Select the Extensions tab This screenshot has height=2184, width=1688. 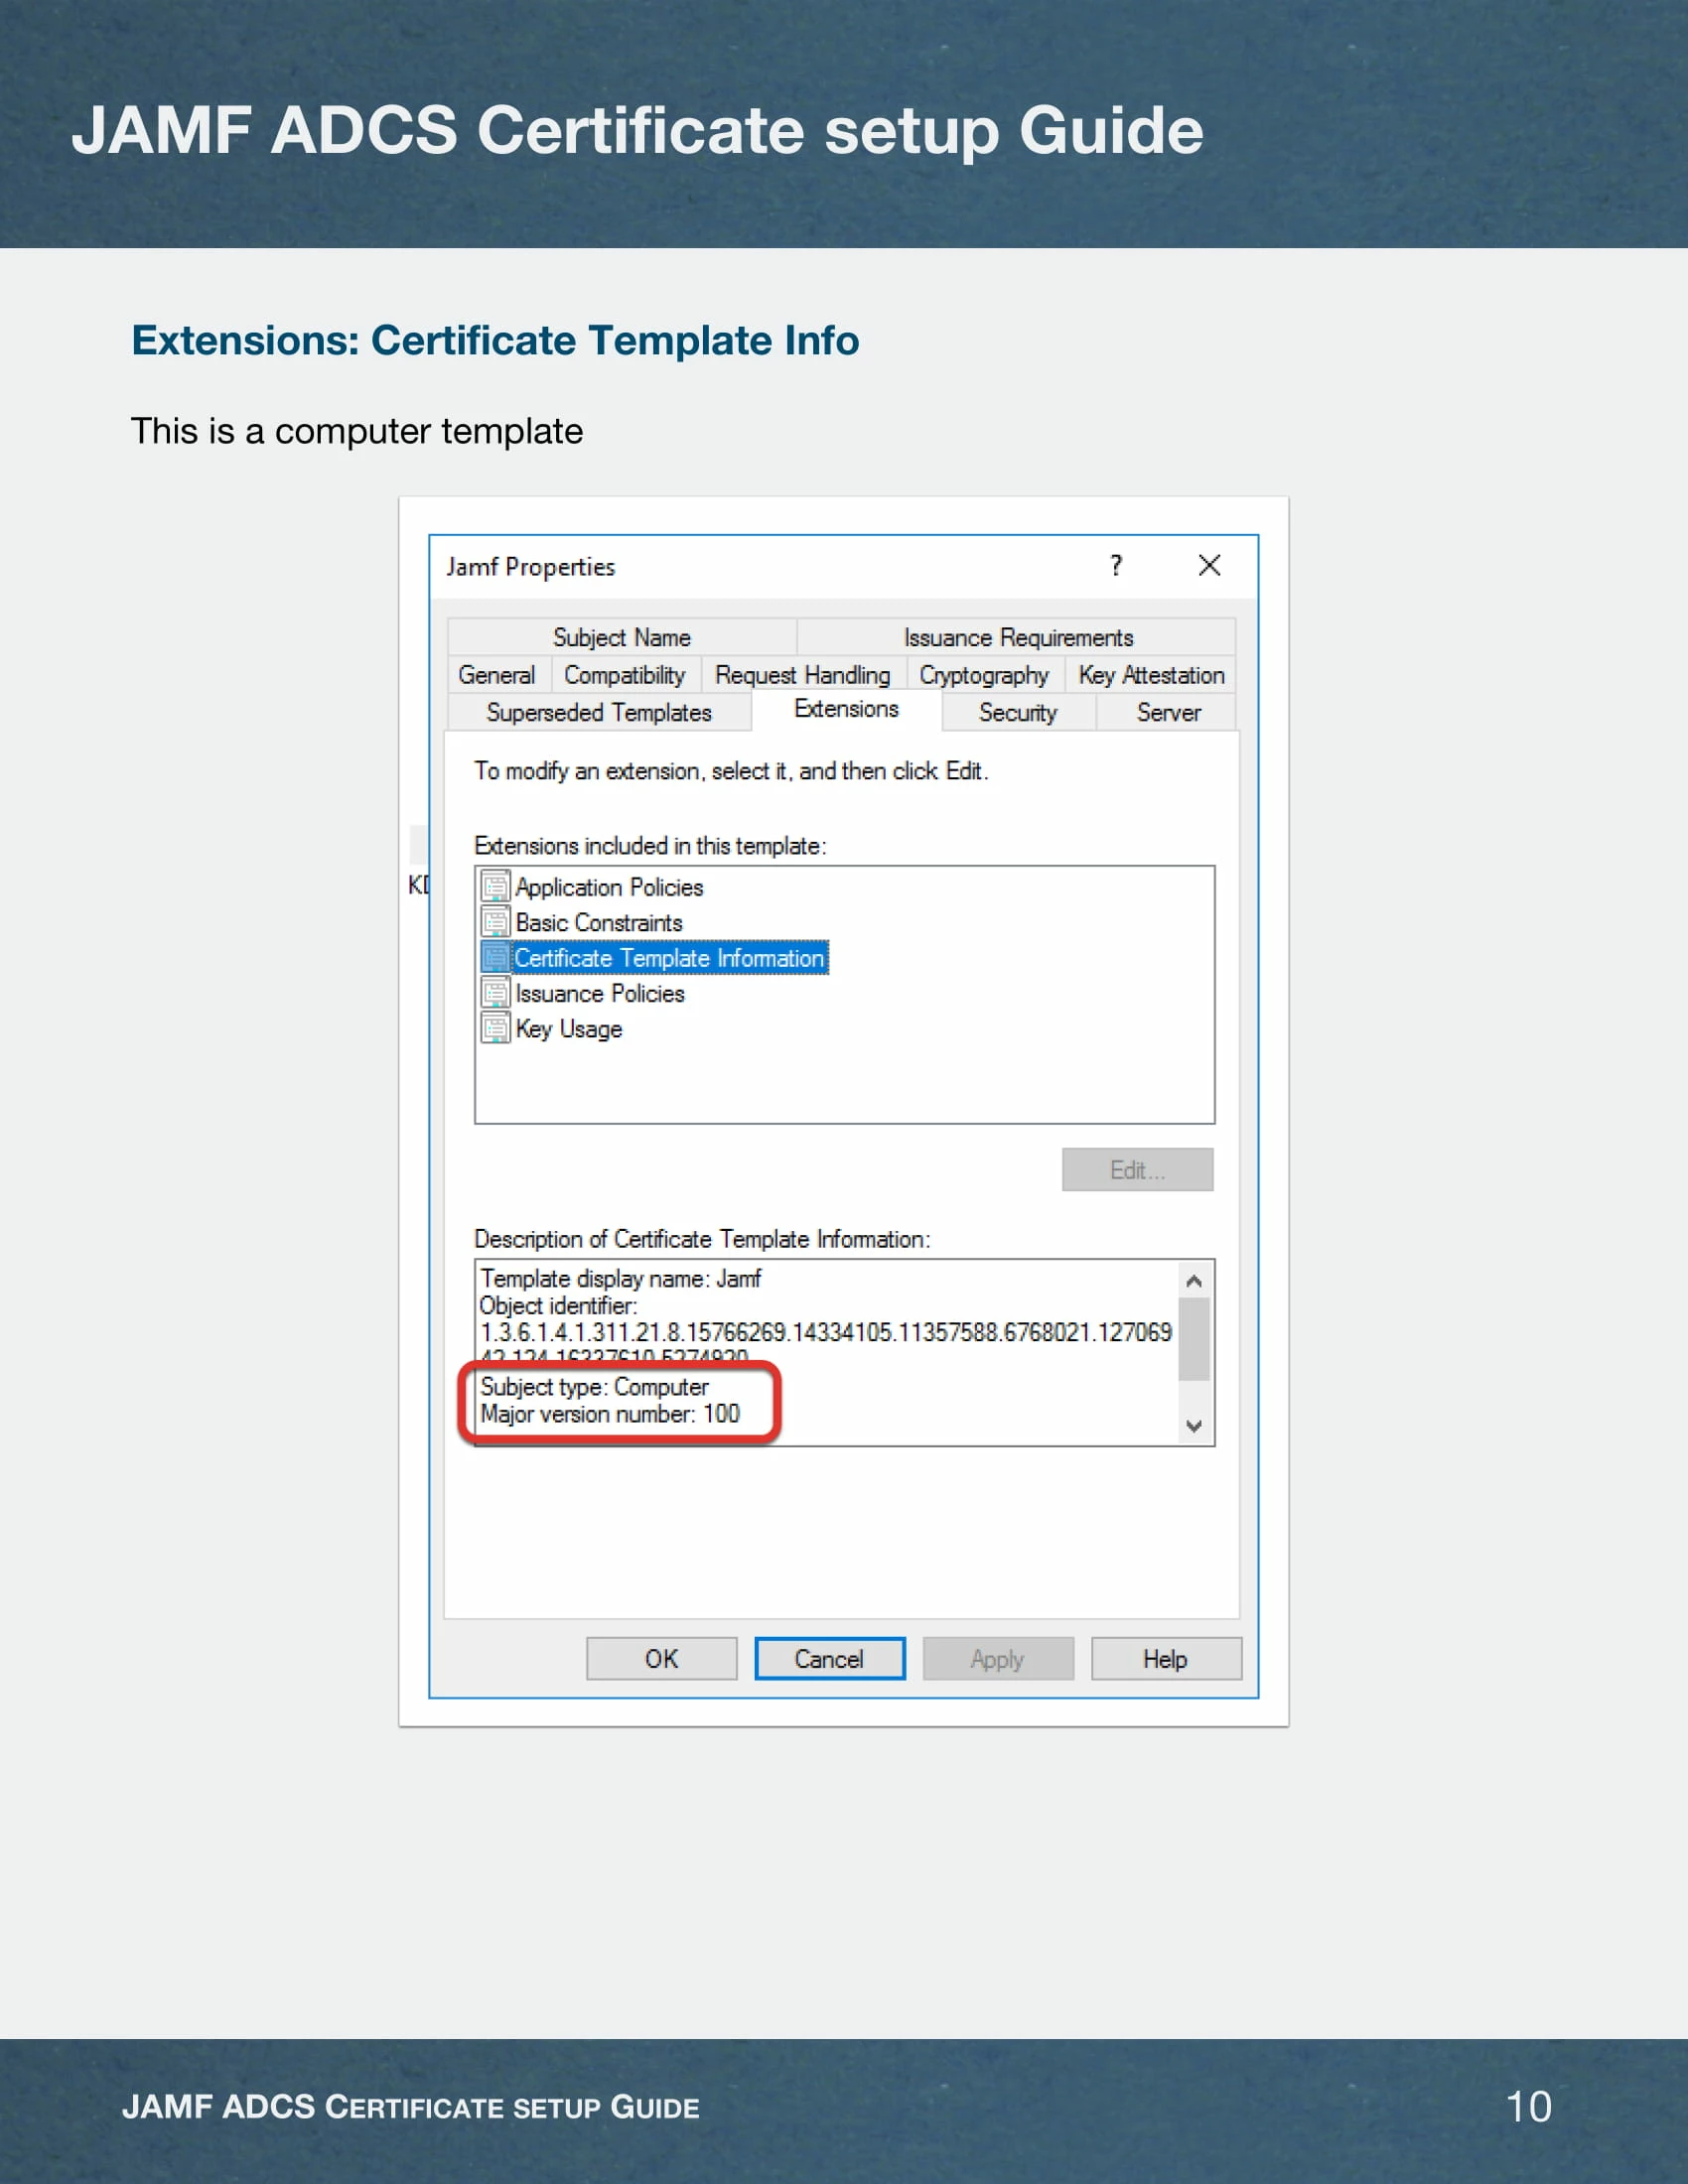click(846, 709)
